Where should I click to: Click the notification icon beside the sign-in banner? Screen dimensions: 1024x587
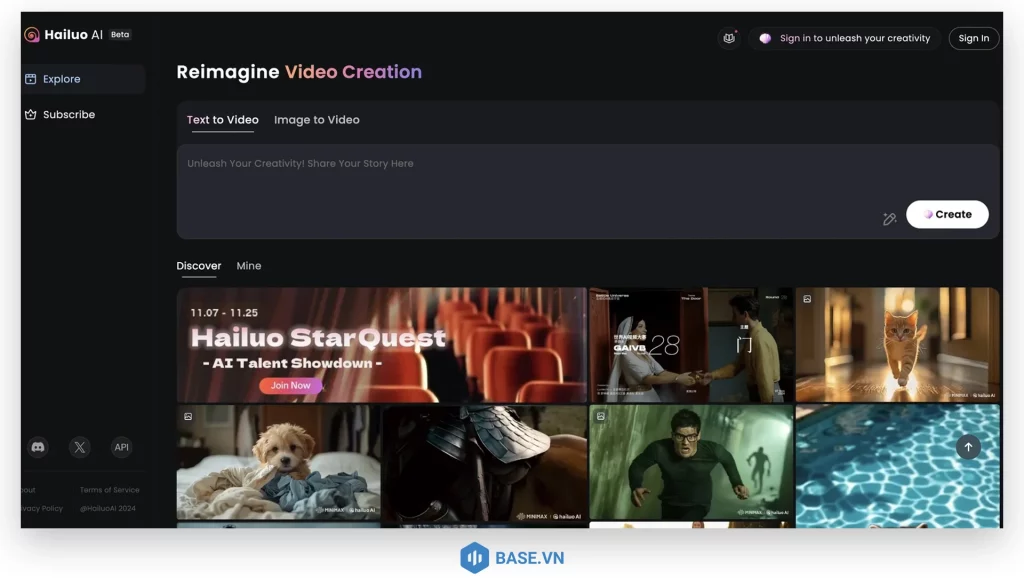(729, 39)
